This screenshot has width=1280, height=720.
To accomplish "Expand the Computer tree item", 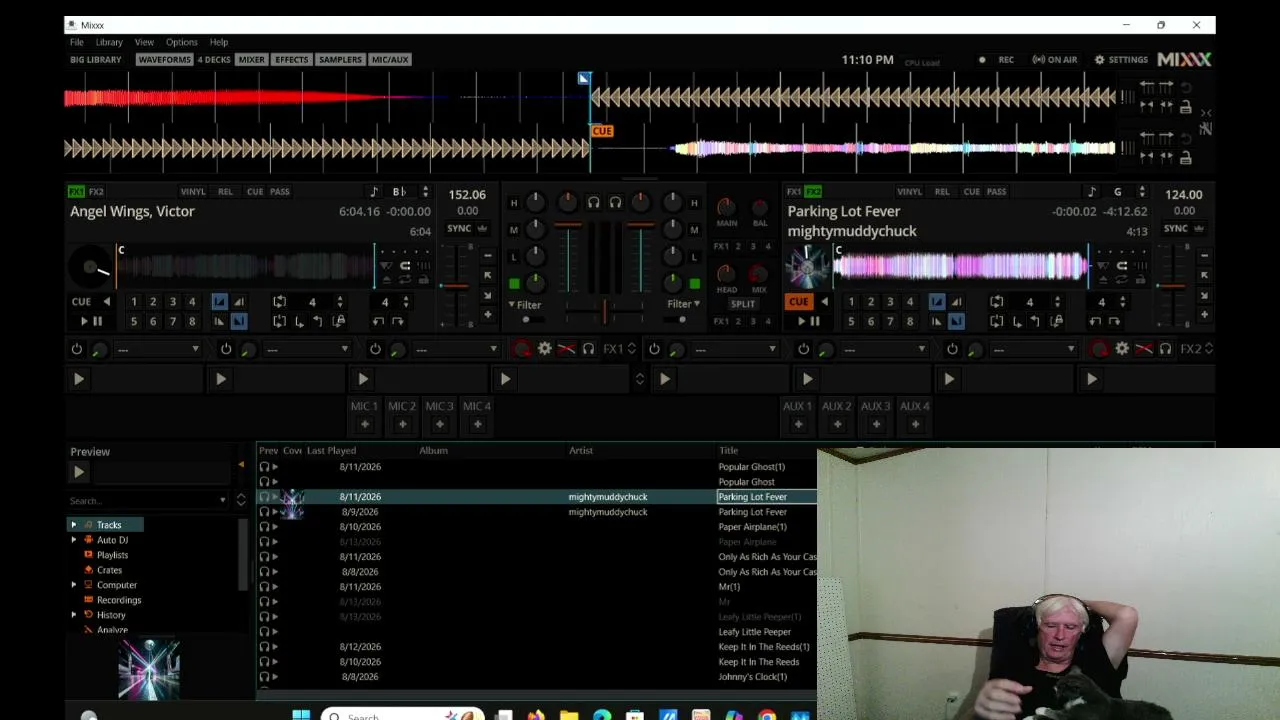I will tap(73, 585).
